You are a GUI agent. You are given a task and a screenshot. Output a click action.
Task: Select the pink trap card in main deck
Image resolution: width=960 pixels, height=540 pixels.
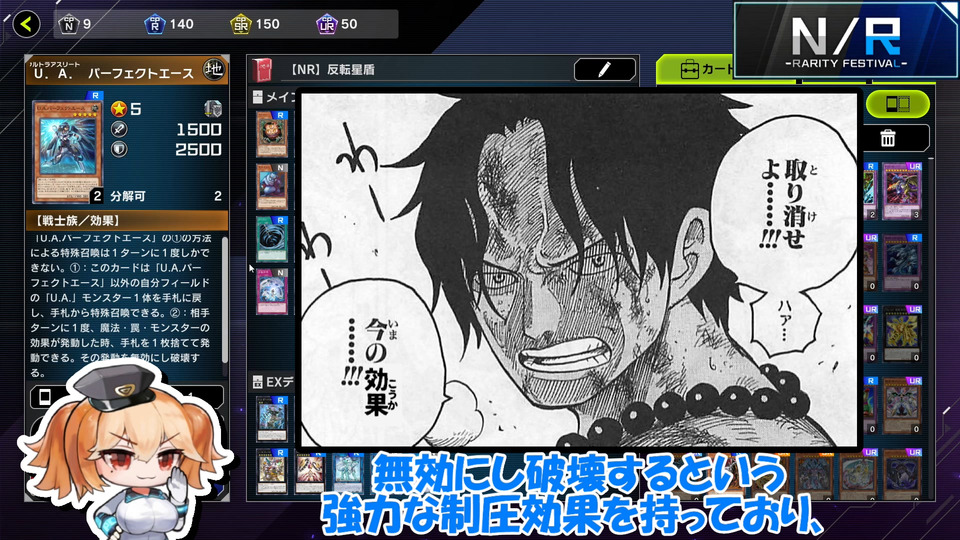pyautogui.click(x=271, y=291)
